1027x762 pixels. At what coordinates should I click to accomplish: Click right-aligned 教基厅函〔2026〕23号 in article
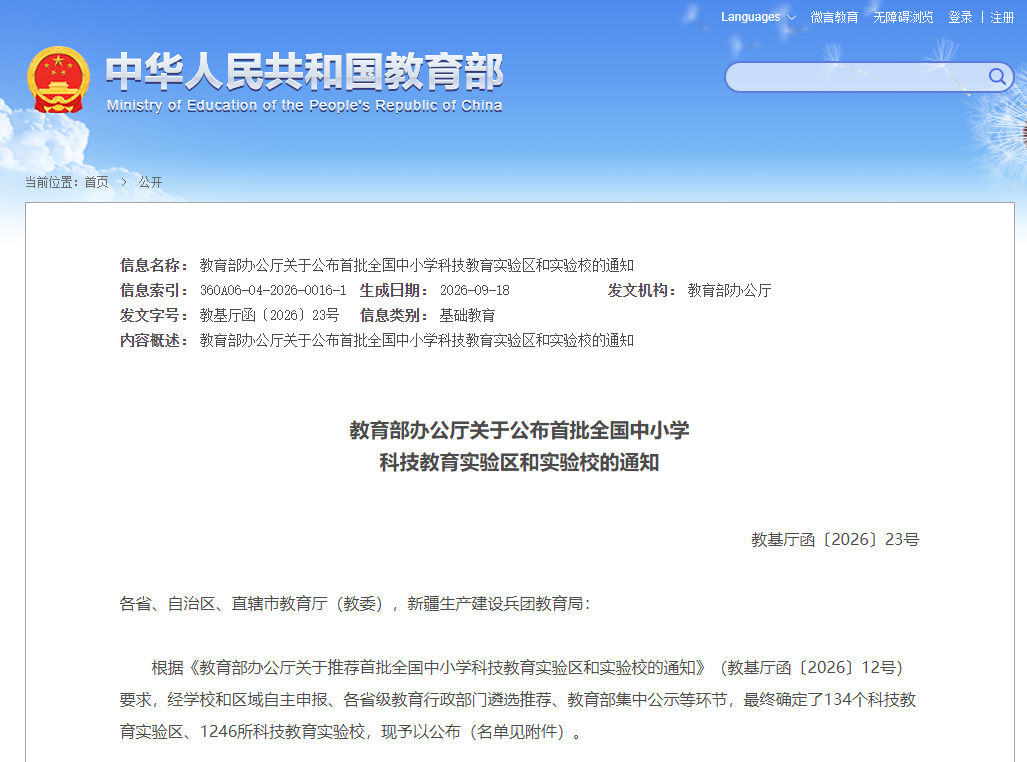(835, 539)
